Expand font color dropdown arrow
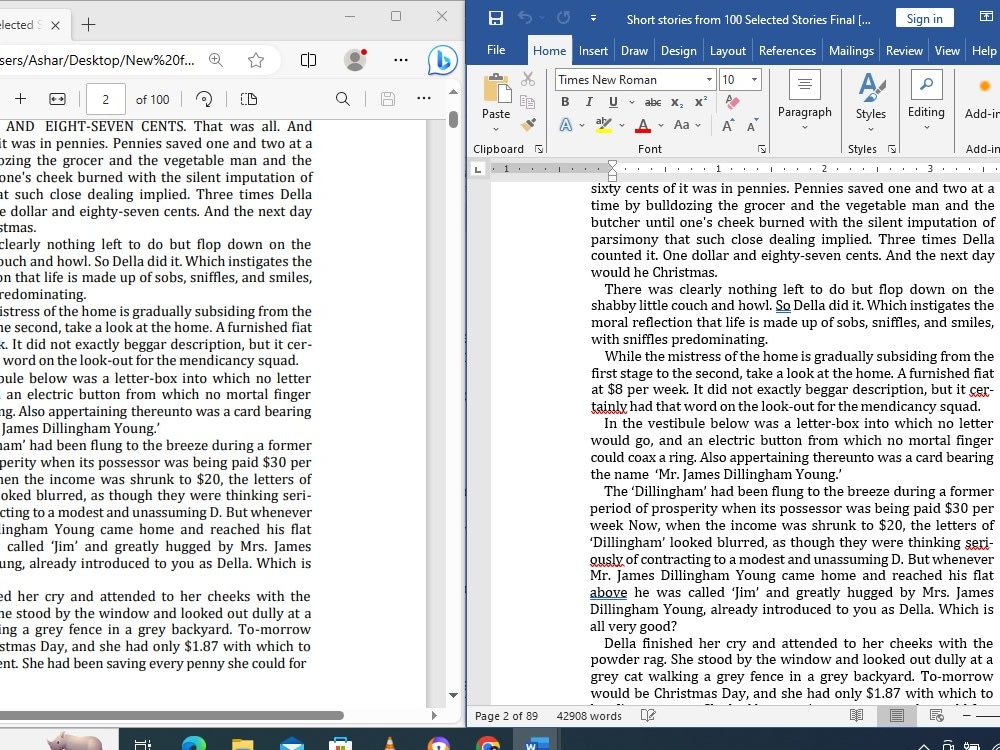 click(x=661, y=126)
